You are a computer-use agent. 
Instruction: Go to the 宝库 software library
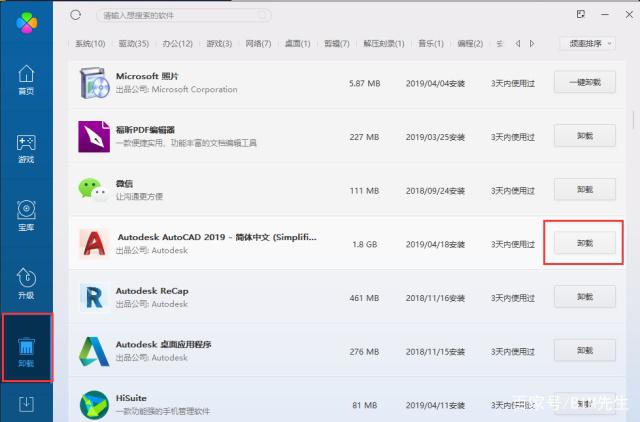click(27, 214)
